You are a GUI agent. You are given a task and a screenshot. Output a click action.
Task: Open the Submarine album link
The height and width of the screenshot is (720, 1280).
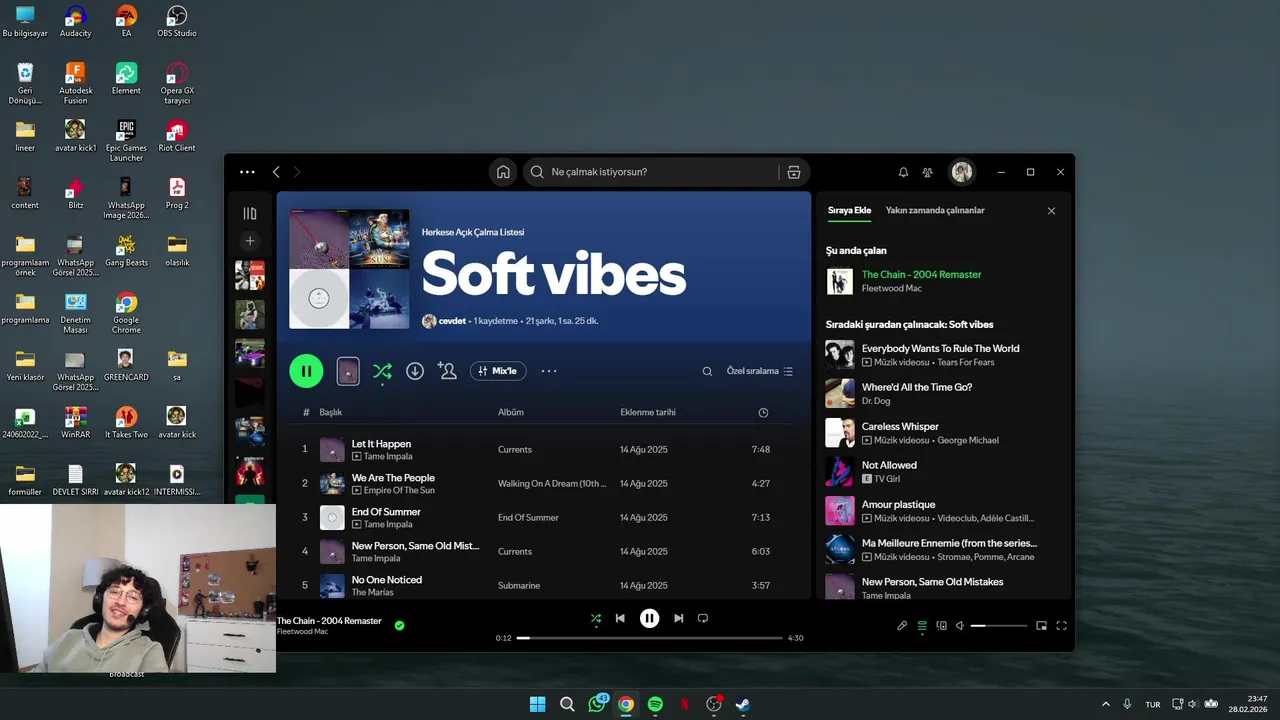point(519,585)
